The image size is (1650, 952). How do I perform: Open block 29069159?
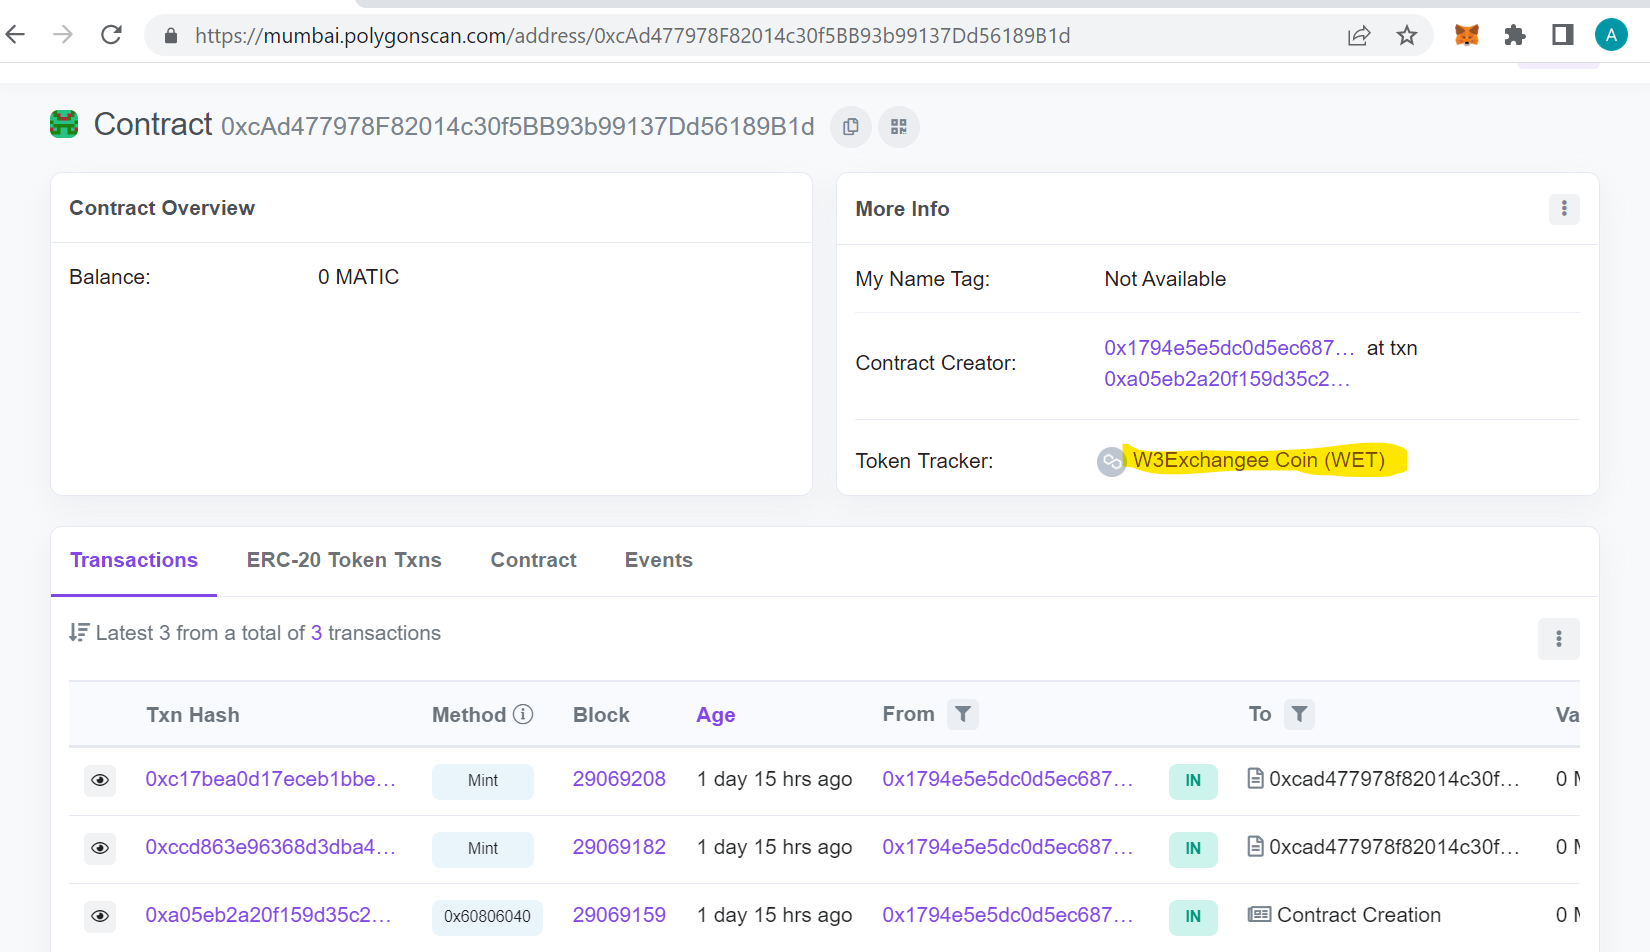pyautogui.click(x=619, y=915)
